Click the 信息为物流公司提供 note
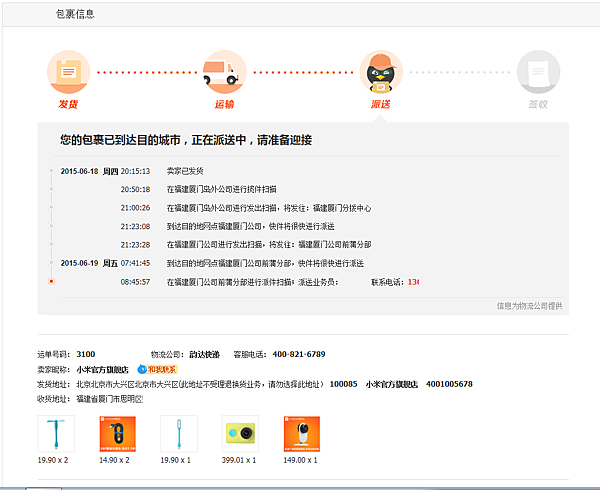Image resolution: width=600 pixels, height=490 pixels. [x=530, y=306]
